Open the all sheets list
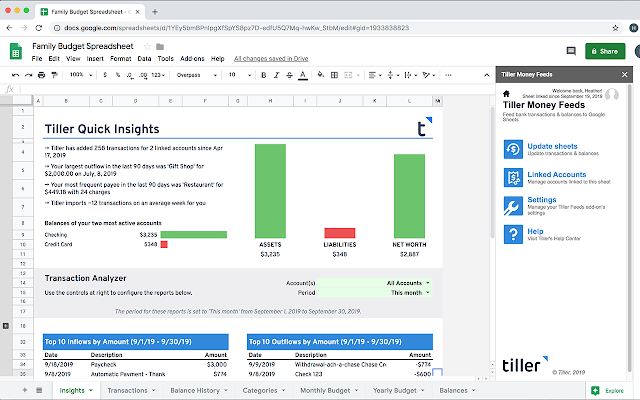Screen dimensions: 640x400 (39, 390)
